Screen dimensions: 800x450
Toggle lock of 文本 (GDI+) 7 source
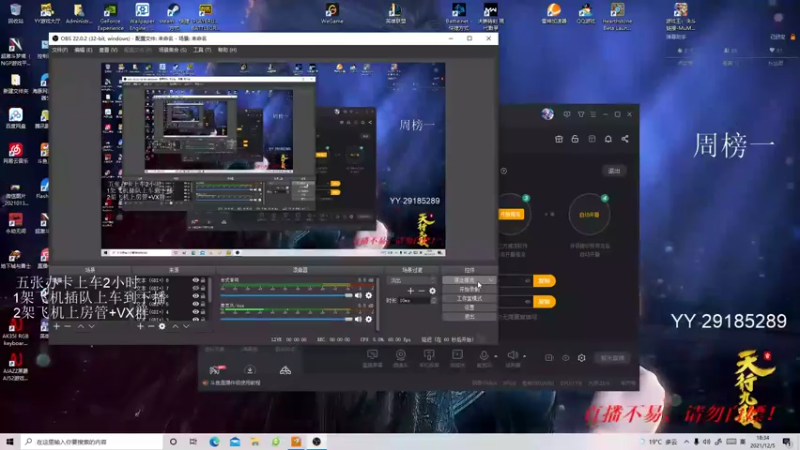point(203,288)
